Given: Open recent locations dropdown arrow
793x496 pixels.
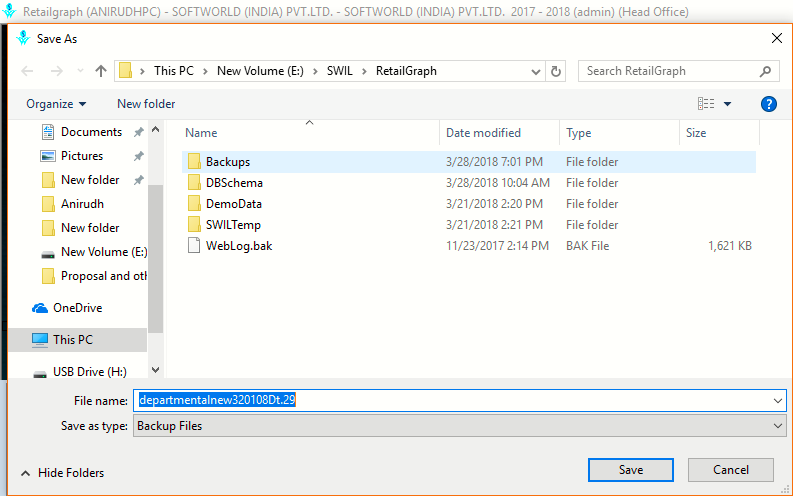Looking at the screenshot, I should coord(80,71).
